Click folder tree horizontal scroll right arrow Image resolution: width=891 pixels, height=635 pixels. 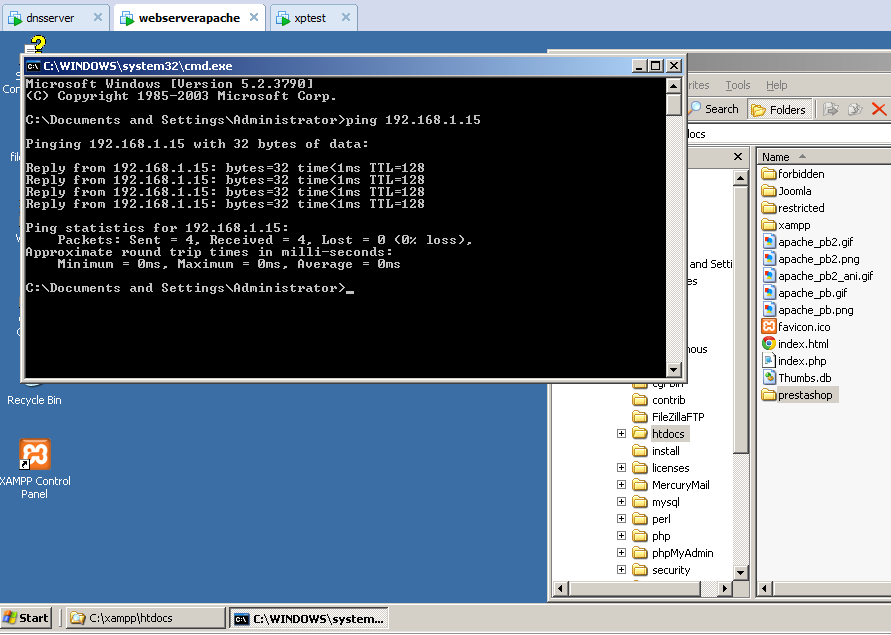coord(725,589)
